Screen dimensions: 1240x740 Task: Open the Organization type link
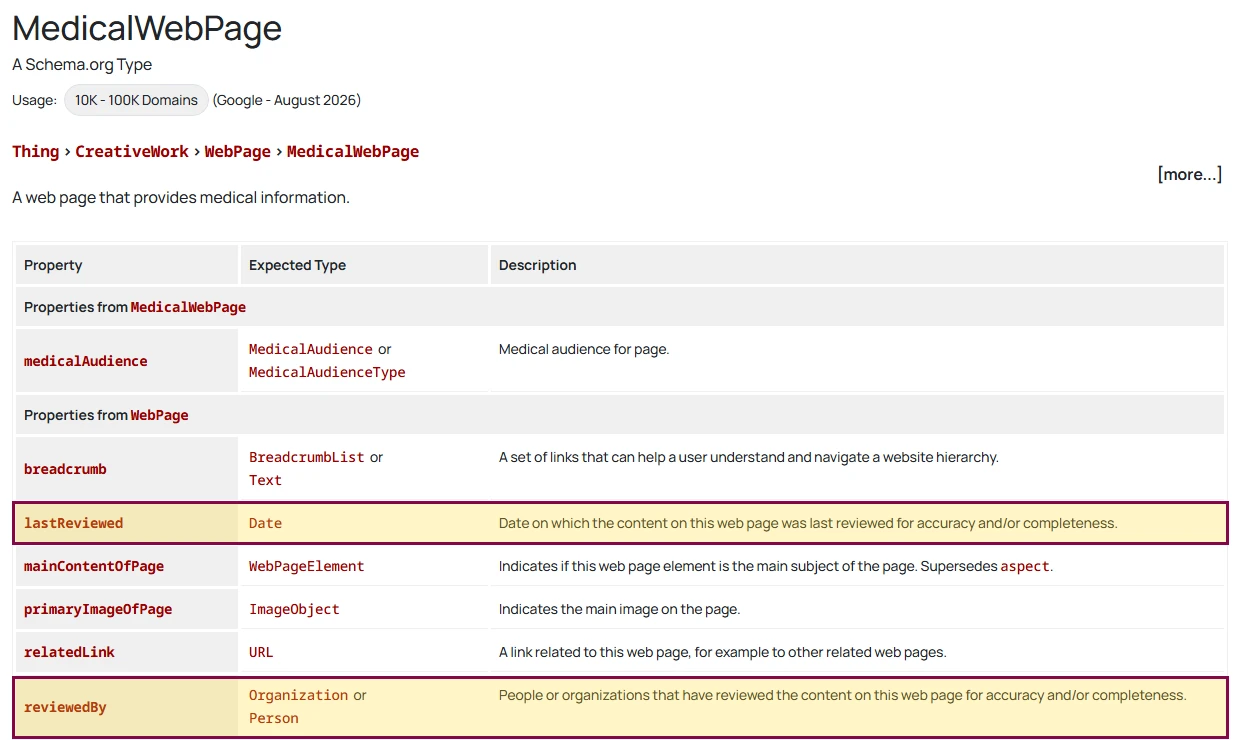[x=299, y=695]
